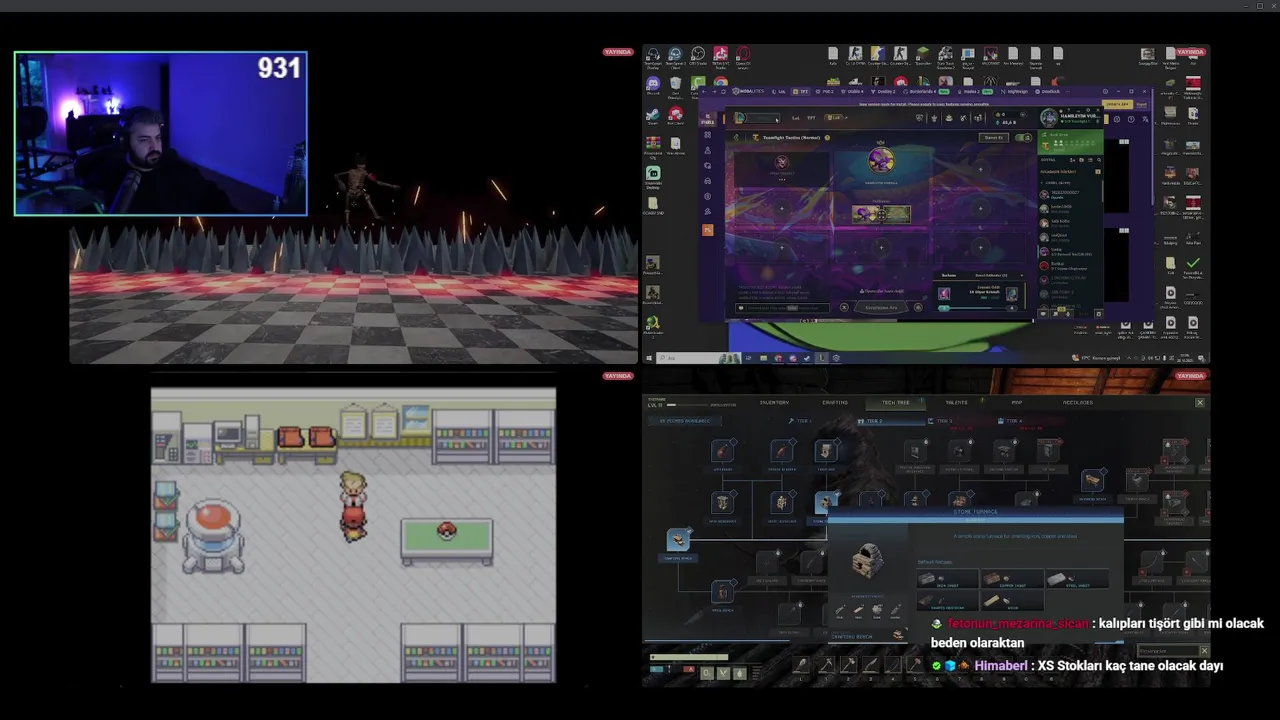Select the Crafting Bench tech node
The image size is (1280, 720).
[x=678, y=540]
